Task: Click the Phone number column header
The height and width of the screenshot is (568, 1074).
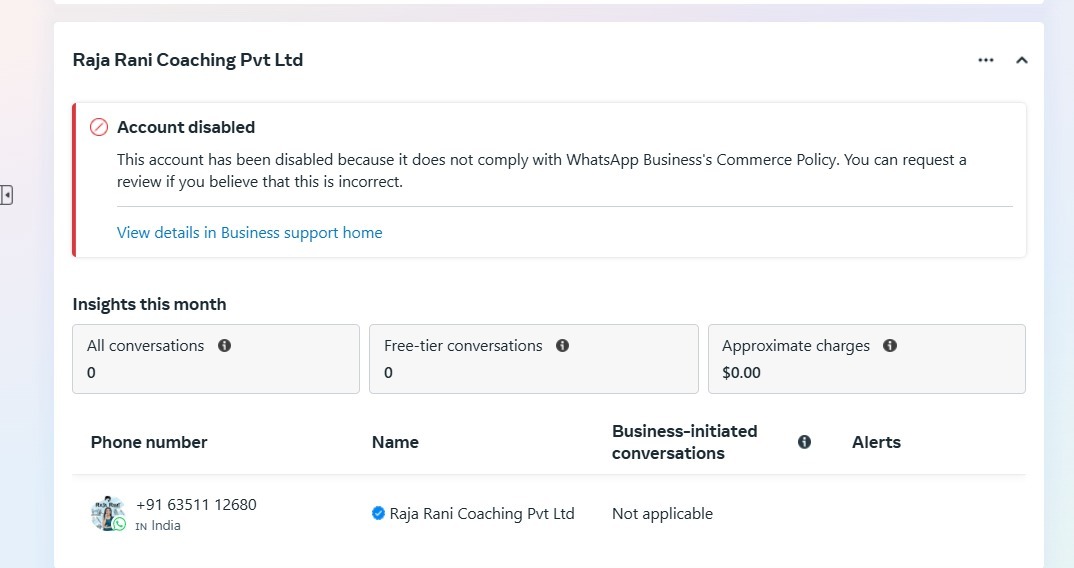Action: click(149, 442)
